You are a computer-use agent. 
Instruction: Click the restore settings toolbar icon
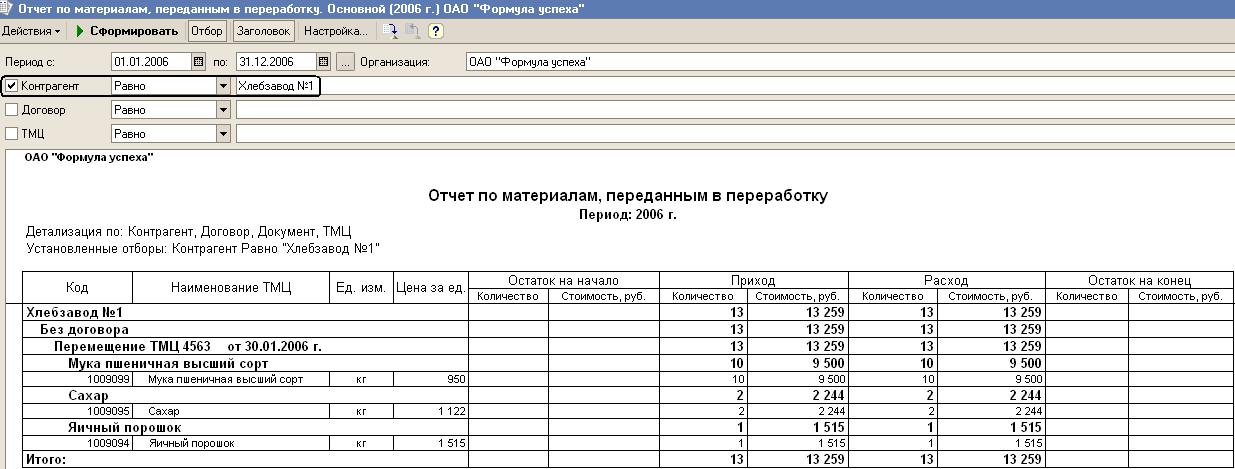click(413, 31)
